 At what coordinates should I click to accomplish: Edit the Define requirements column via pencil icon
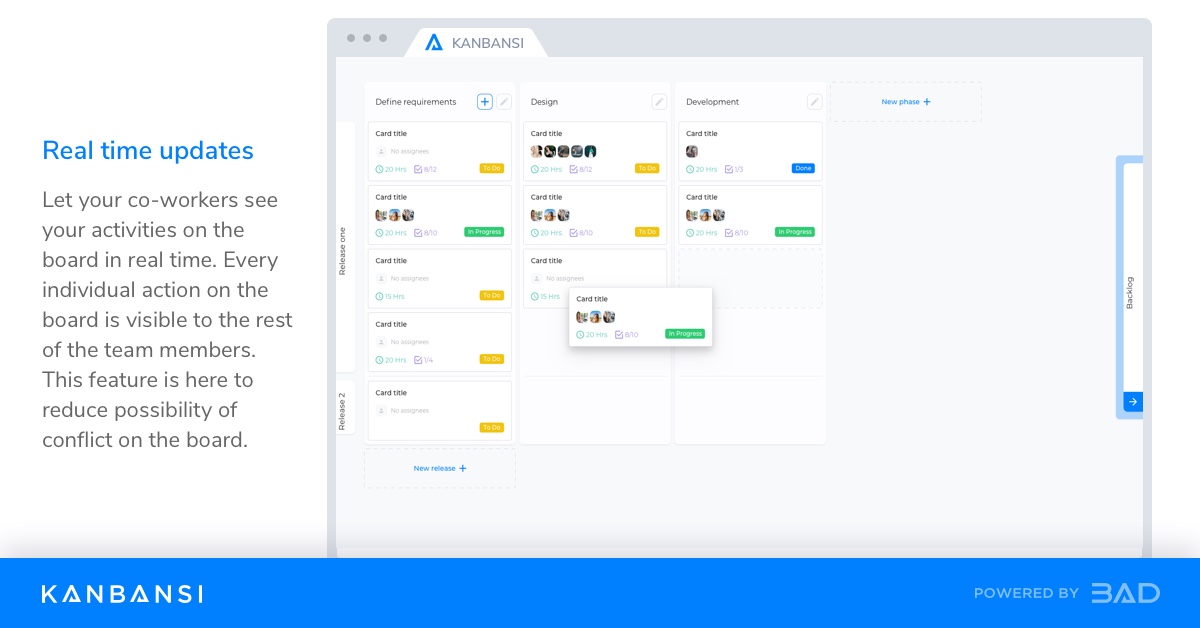pos(504,101)
